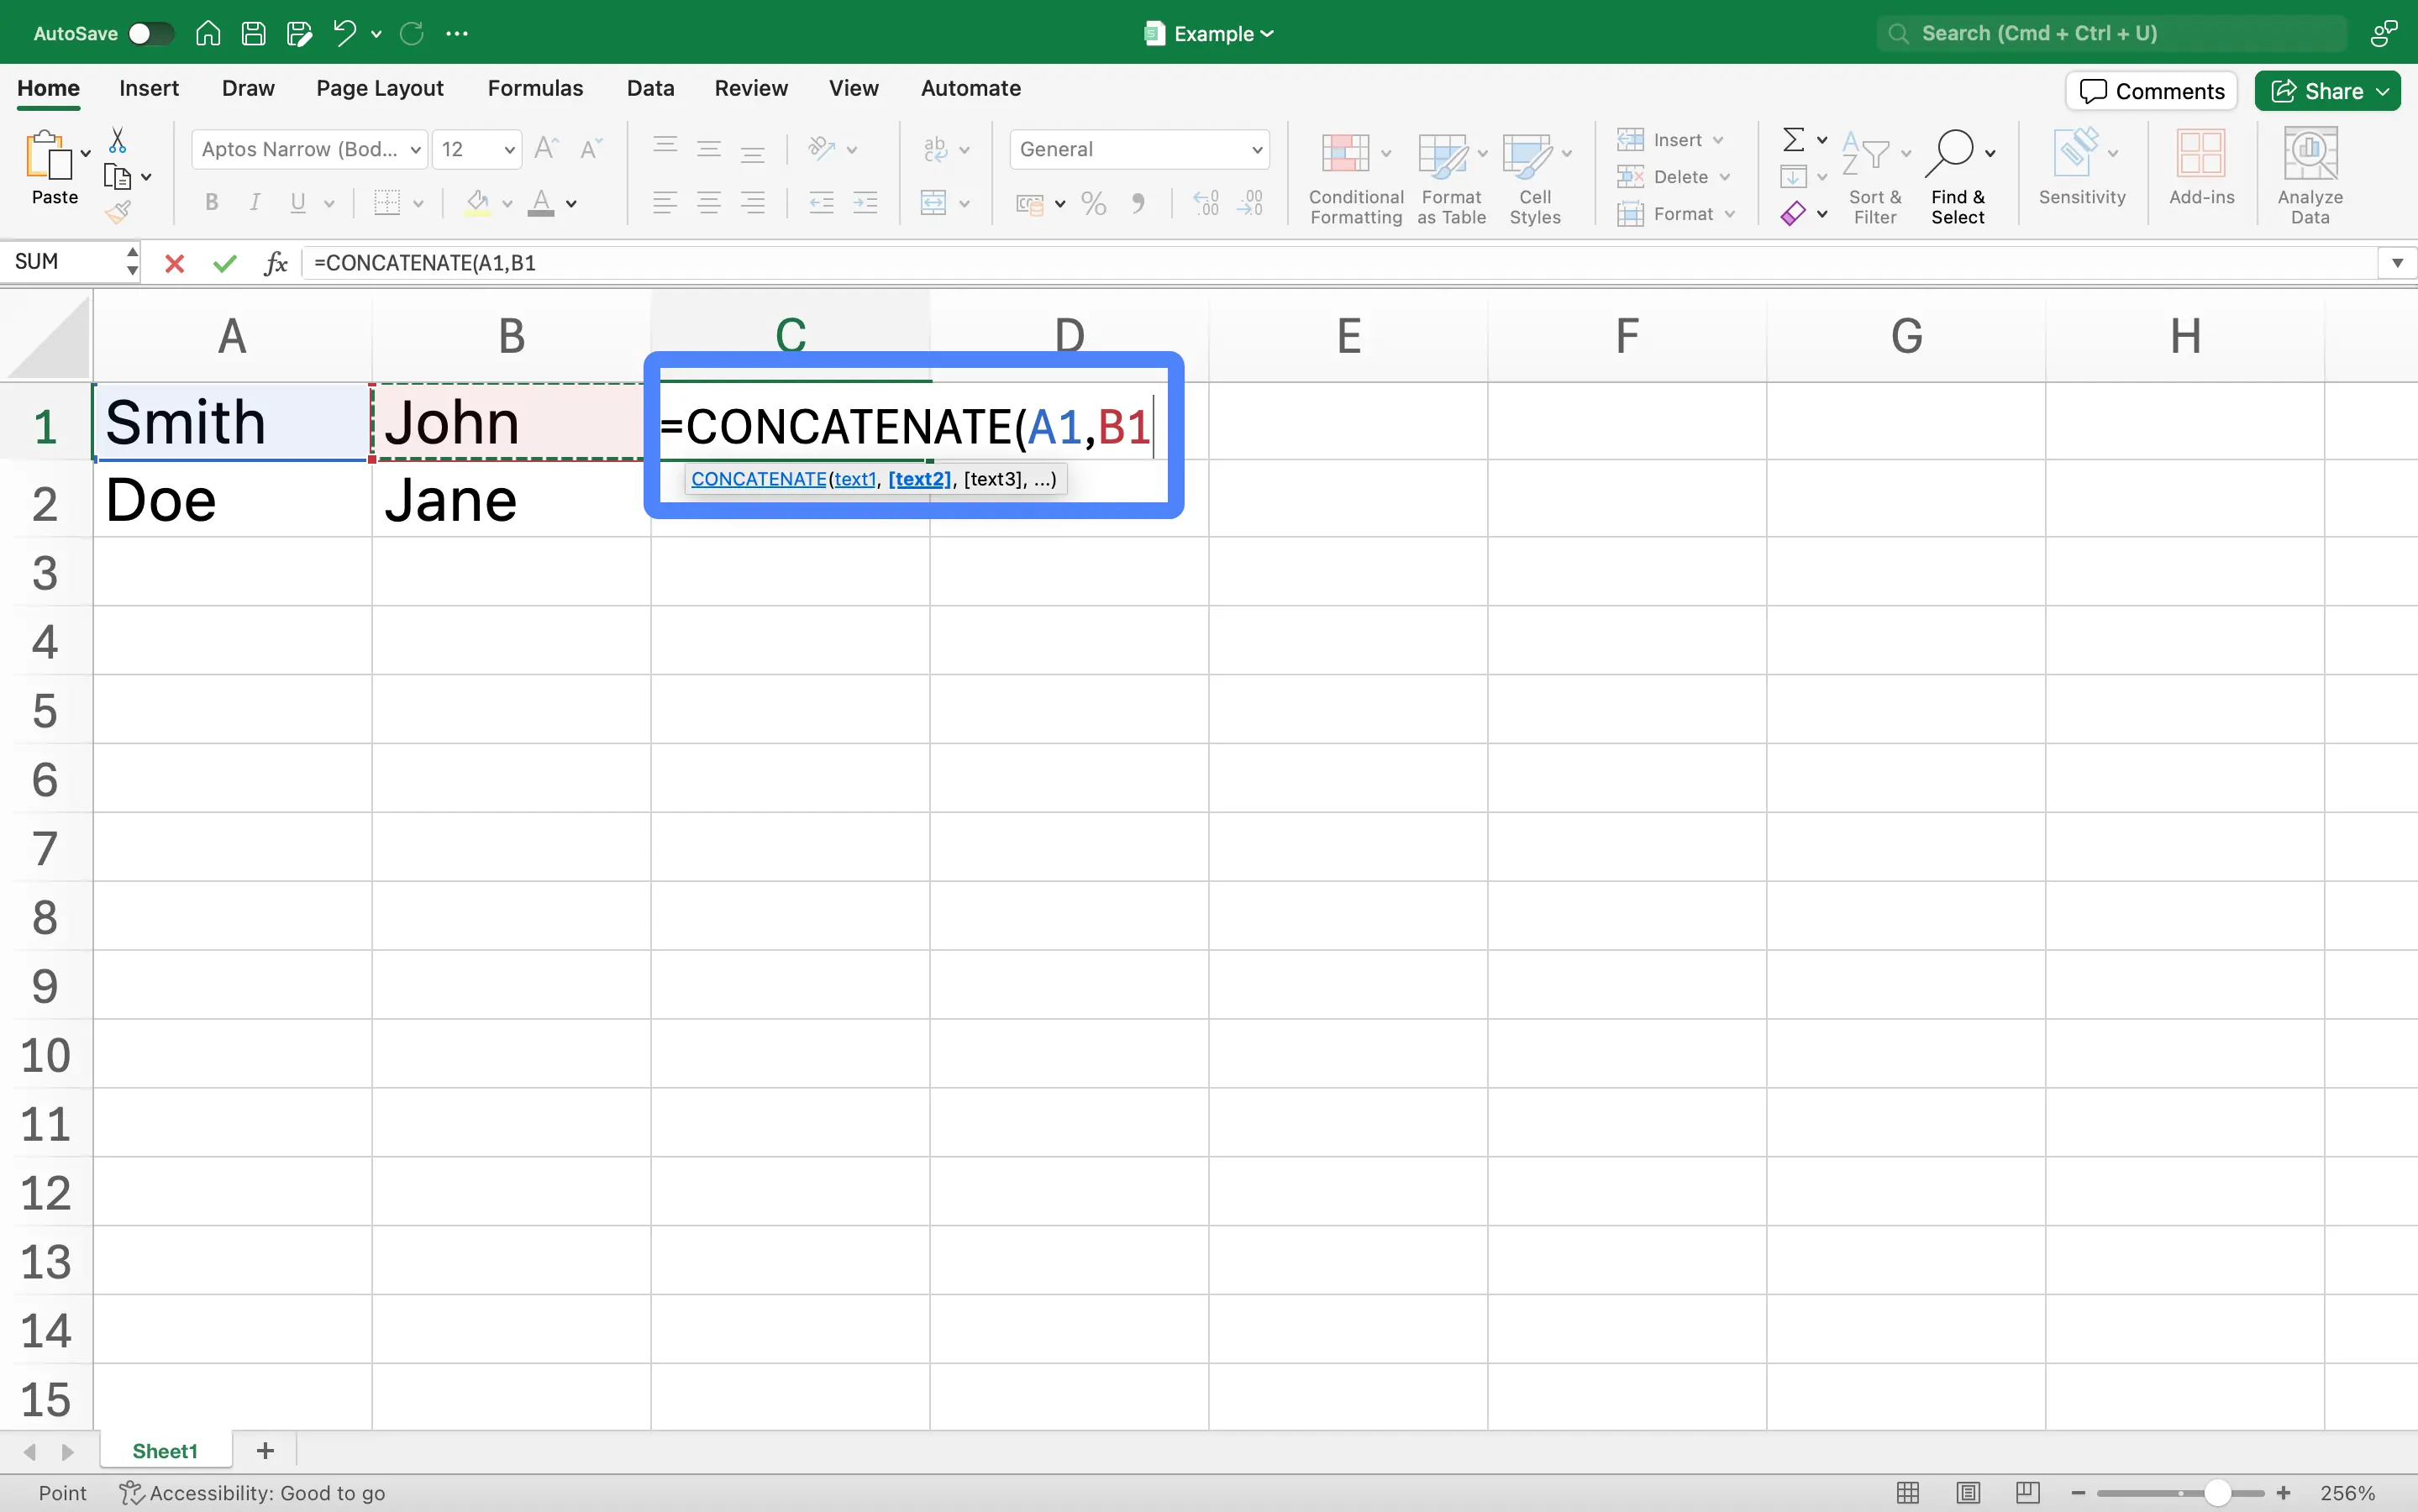Click the Copy icon

(x=117, y=177)
